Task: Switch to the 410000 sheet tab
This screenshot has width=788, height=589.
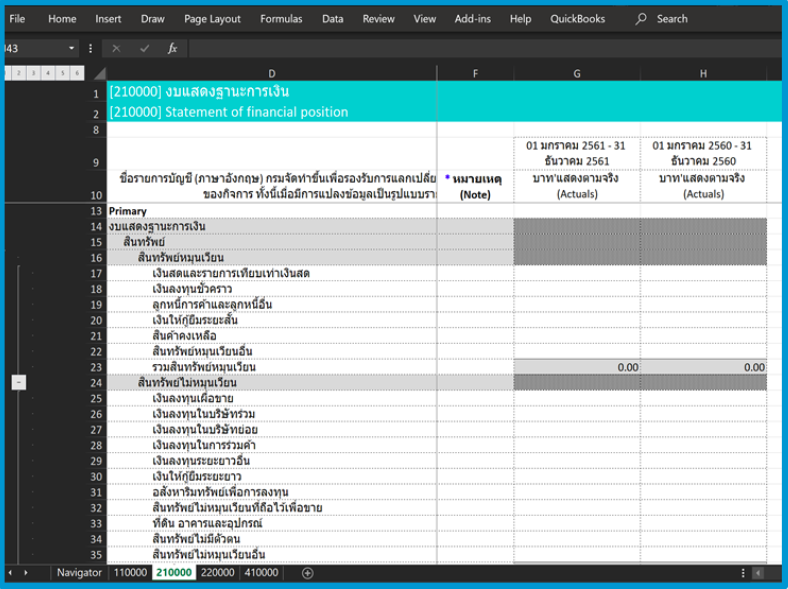Action: click(261, 572)
